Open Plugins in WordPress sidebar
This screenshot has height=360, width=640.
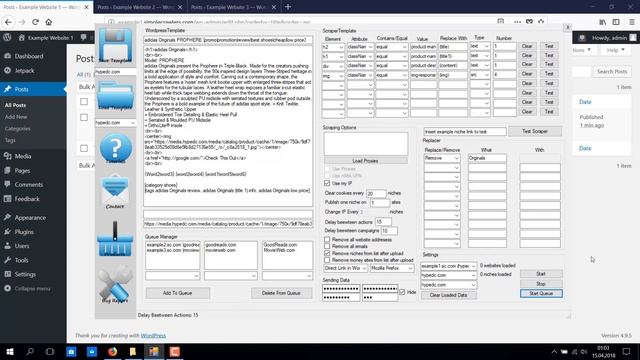(24, 231)
